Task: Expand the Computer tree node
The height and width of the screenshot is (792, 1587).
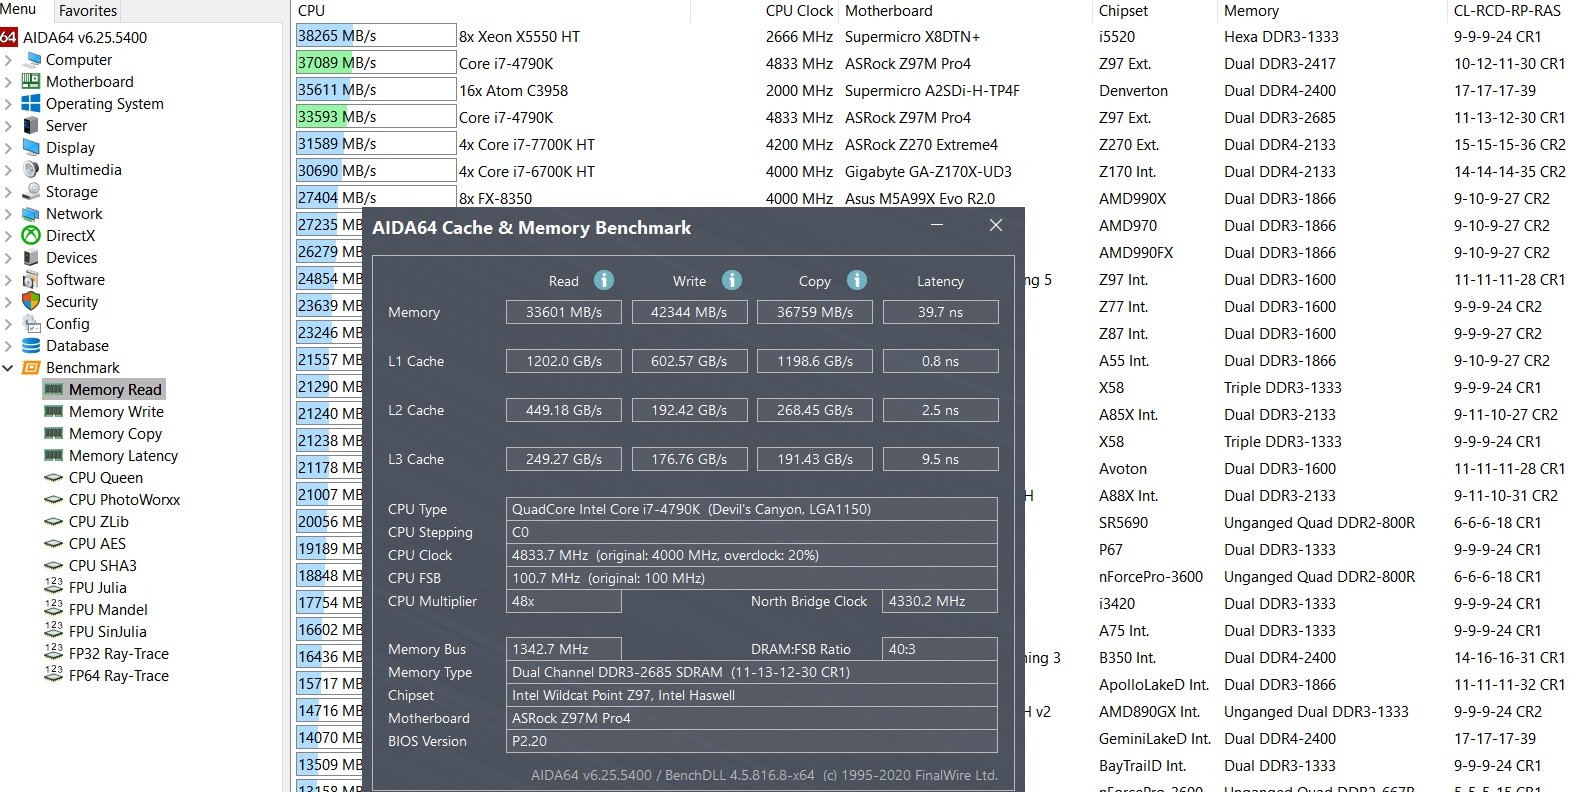Action: click(9, 60)
